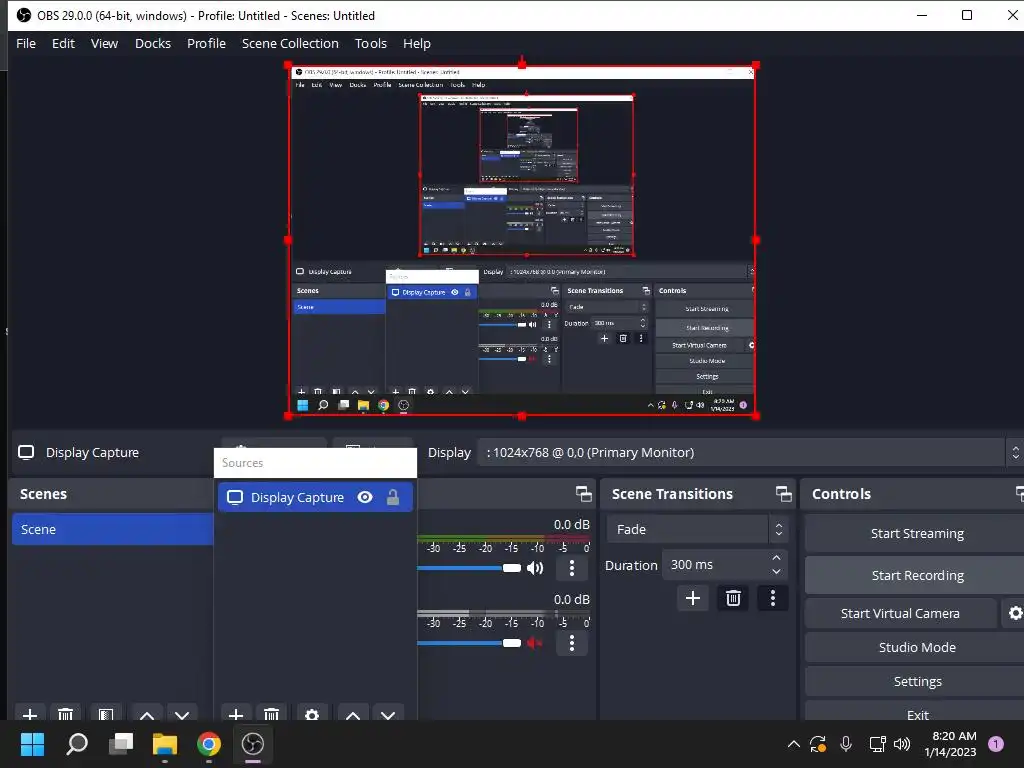Remove the scene transition with trash icon
Viewport: 1024px width, 768px height.
coord(733,598)
